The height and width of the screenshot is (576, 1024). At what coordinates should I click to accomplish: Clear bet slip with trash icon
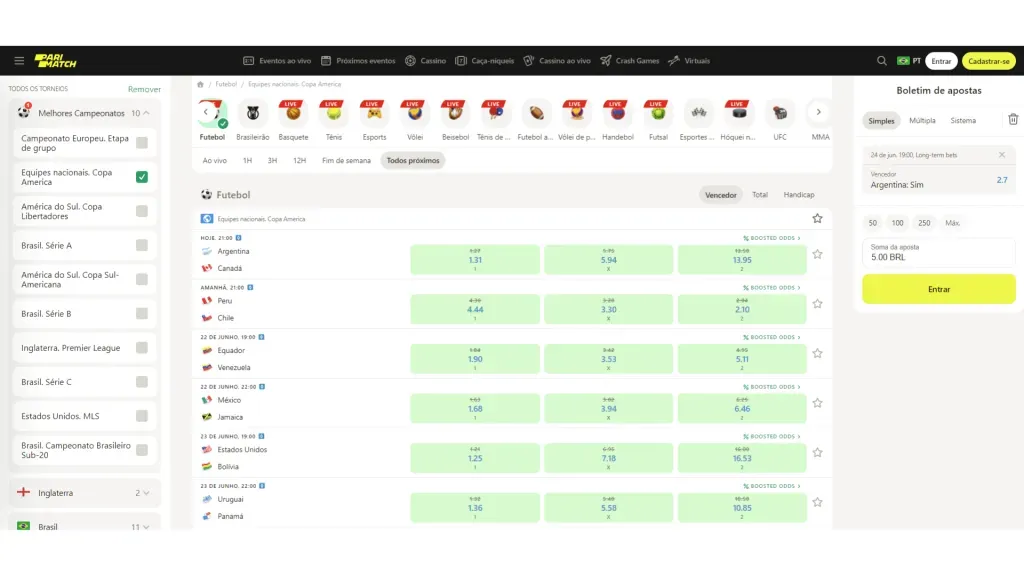(1012, 120)
